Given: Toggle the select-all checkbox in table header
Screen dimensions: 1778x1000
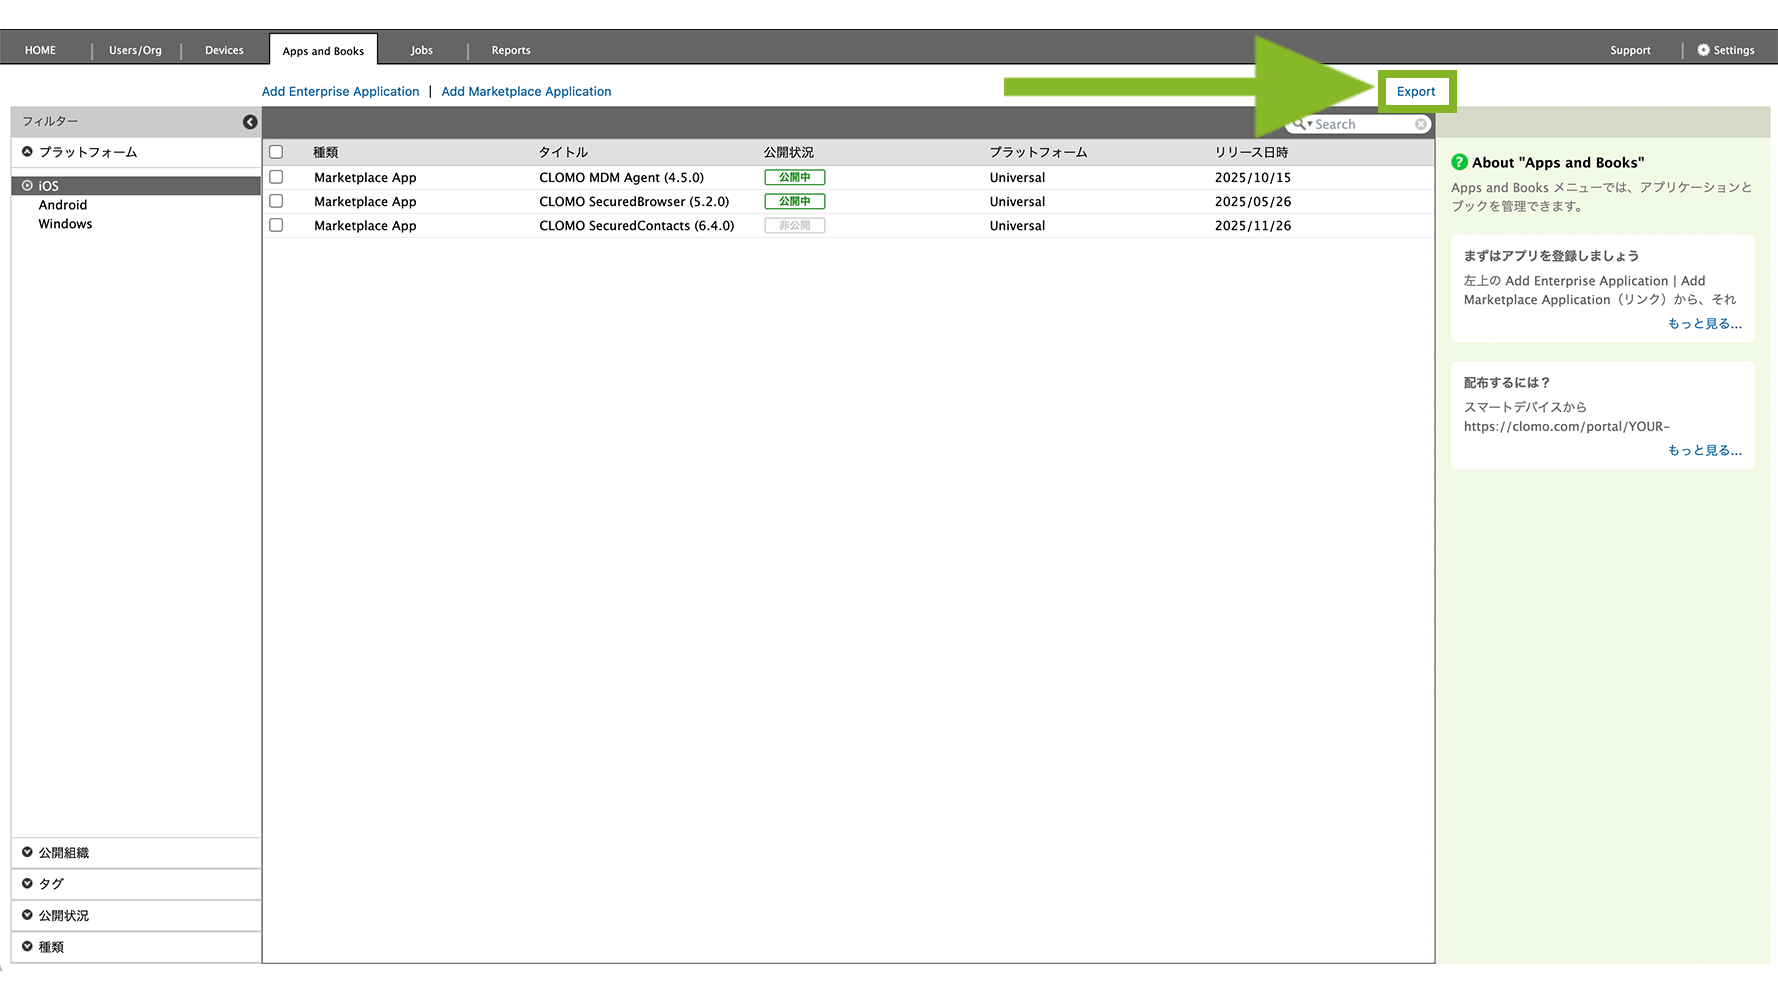Looking at the screenshot, I should coord(276,152).
